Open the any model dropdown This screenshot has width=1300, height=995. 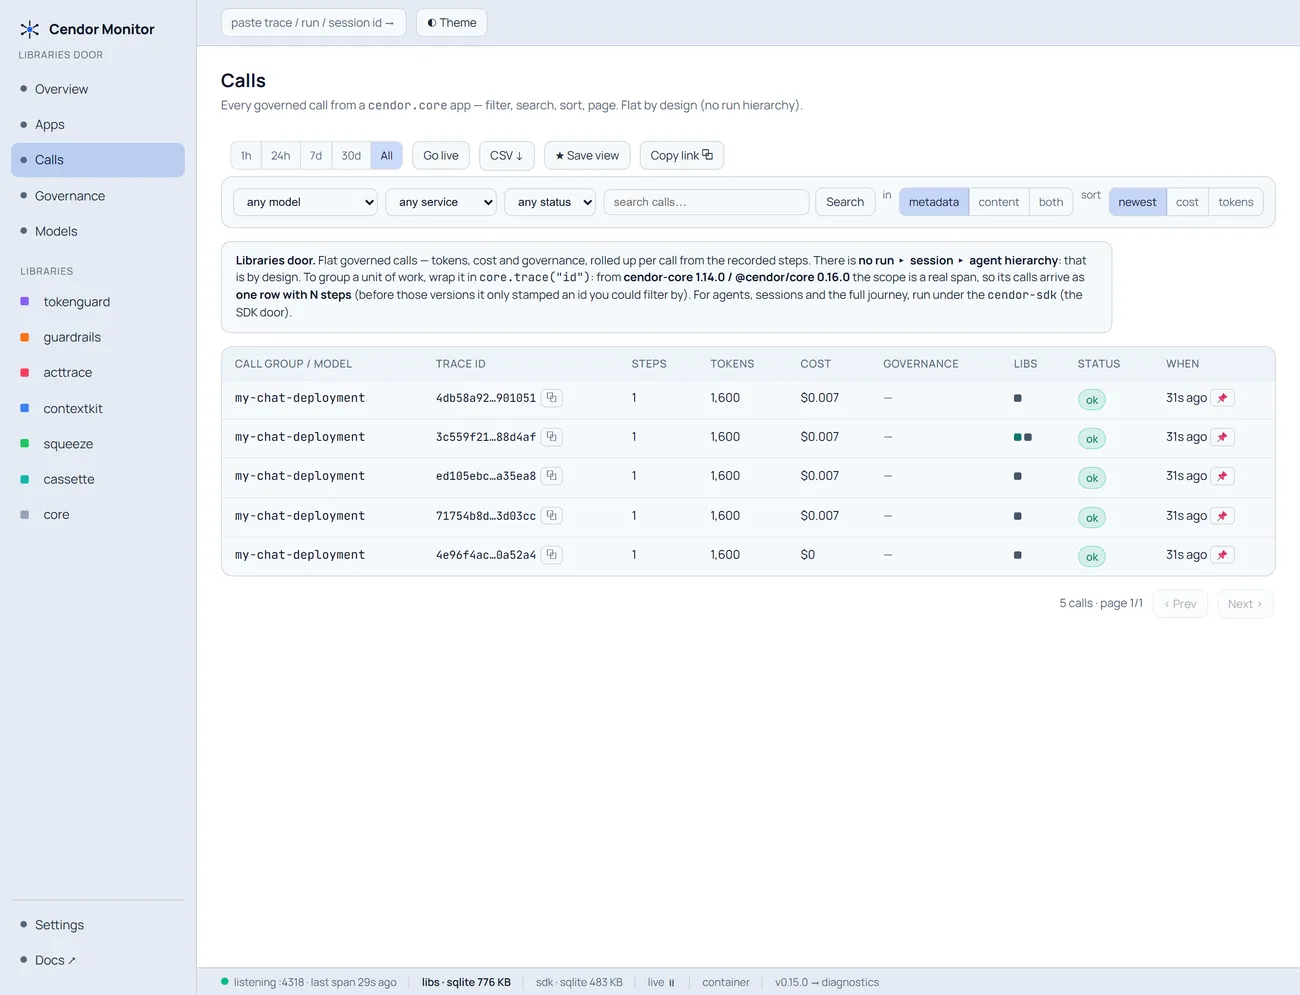coord(305,202)
